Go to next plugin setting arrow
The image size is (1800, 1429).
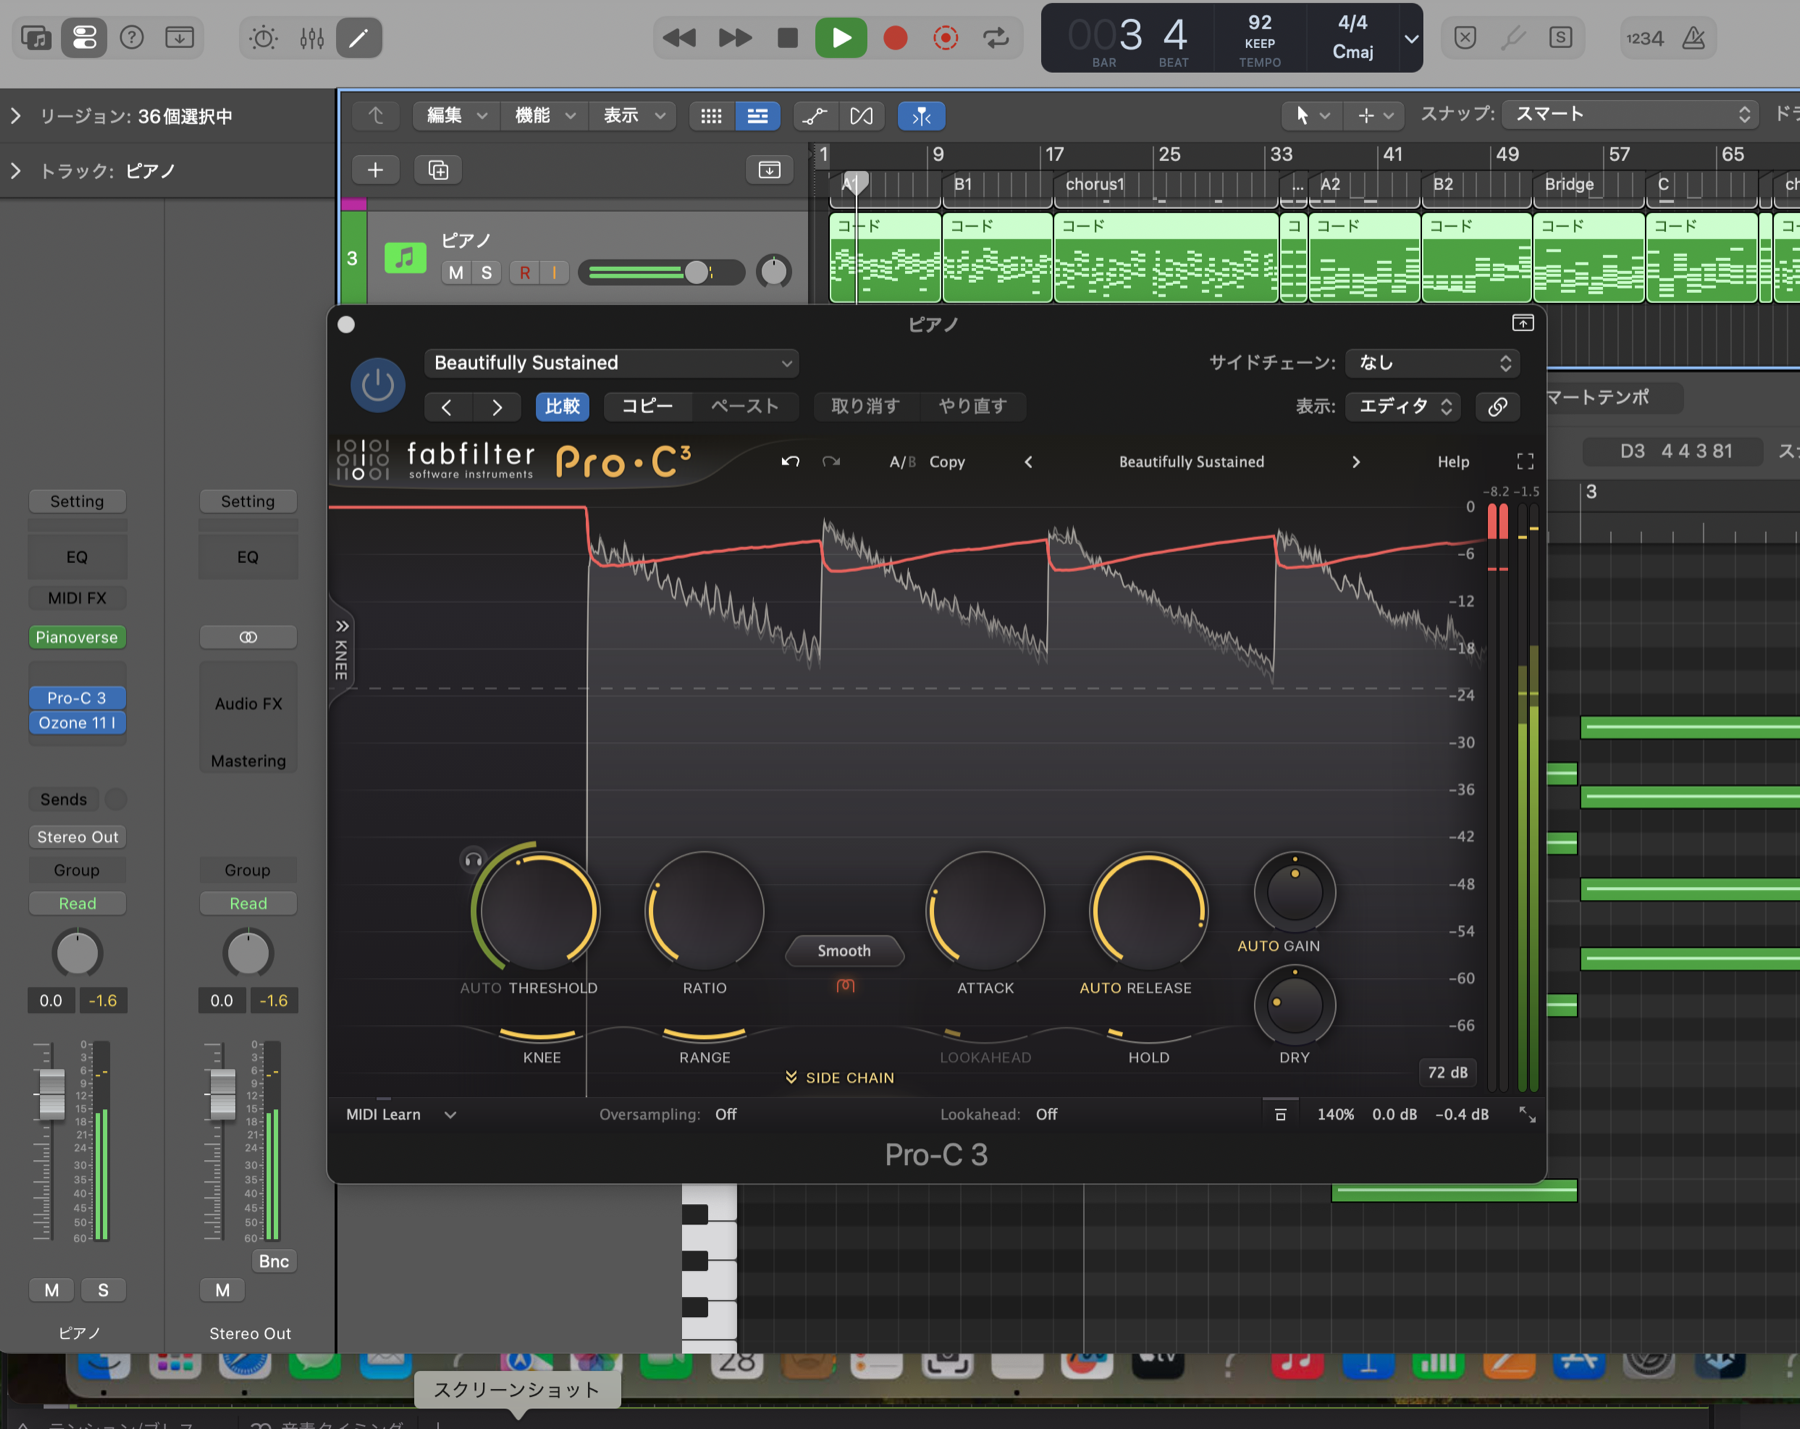click(x=497, y=406)
